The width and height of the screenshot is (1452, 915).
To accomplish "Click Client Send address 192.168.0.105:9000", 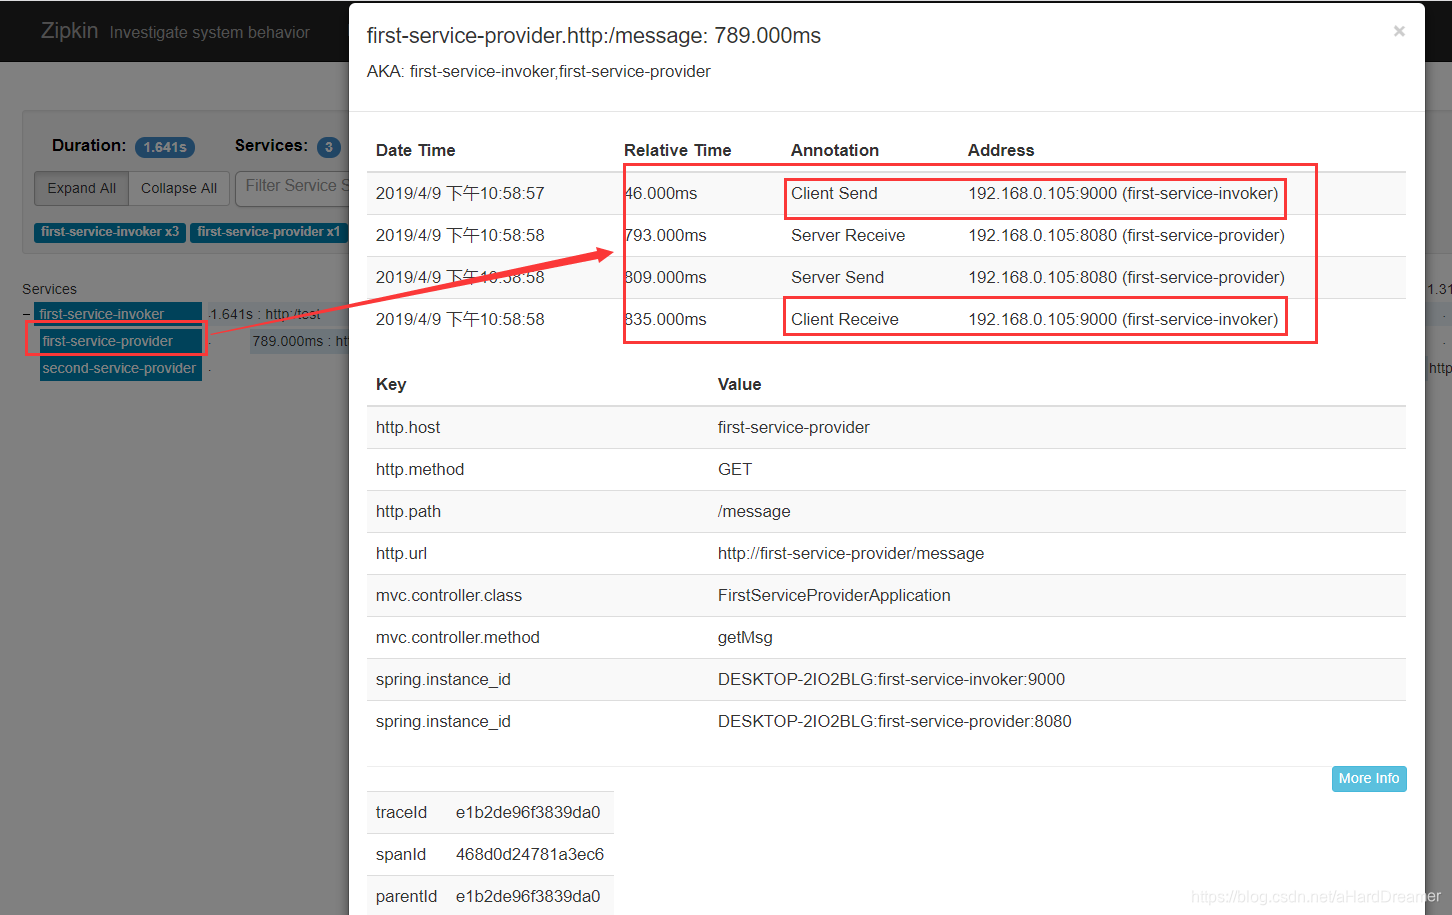I will [1123, 193].
